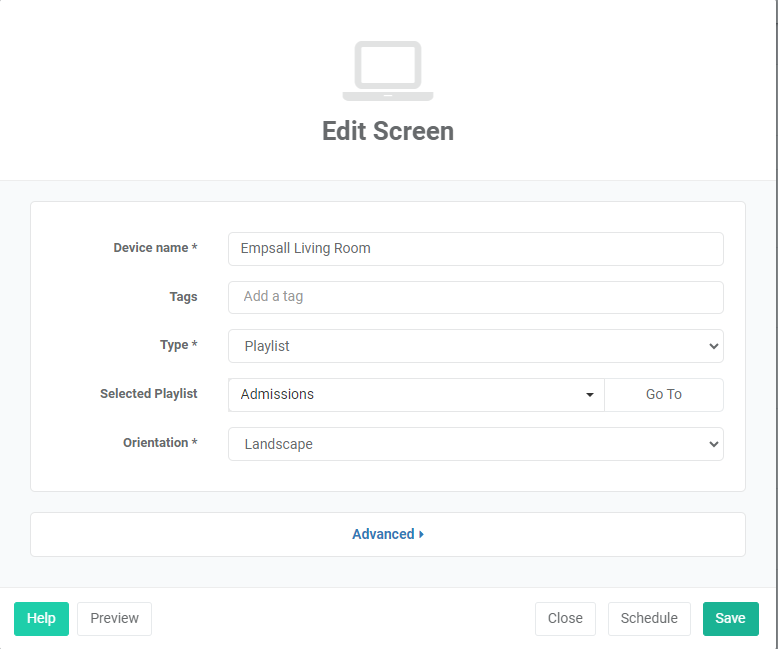Click the Orientation label
778x649 pixels.
[159, 442]
